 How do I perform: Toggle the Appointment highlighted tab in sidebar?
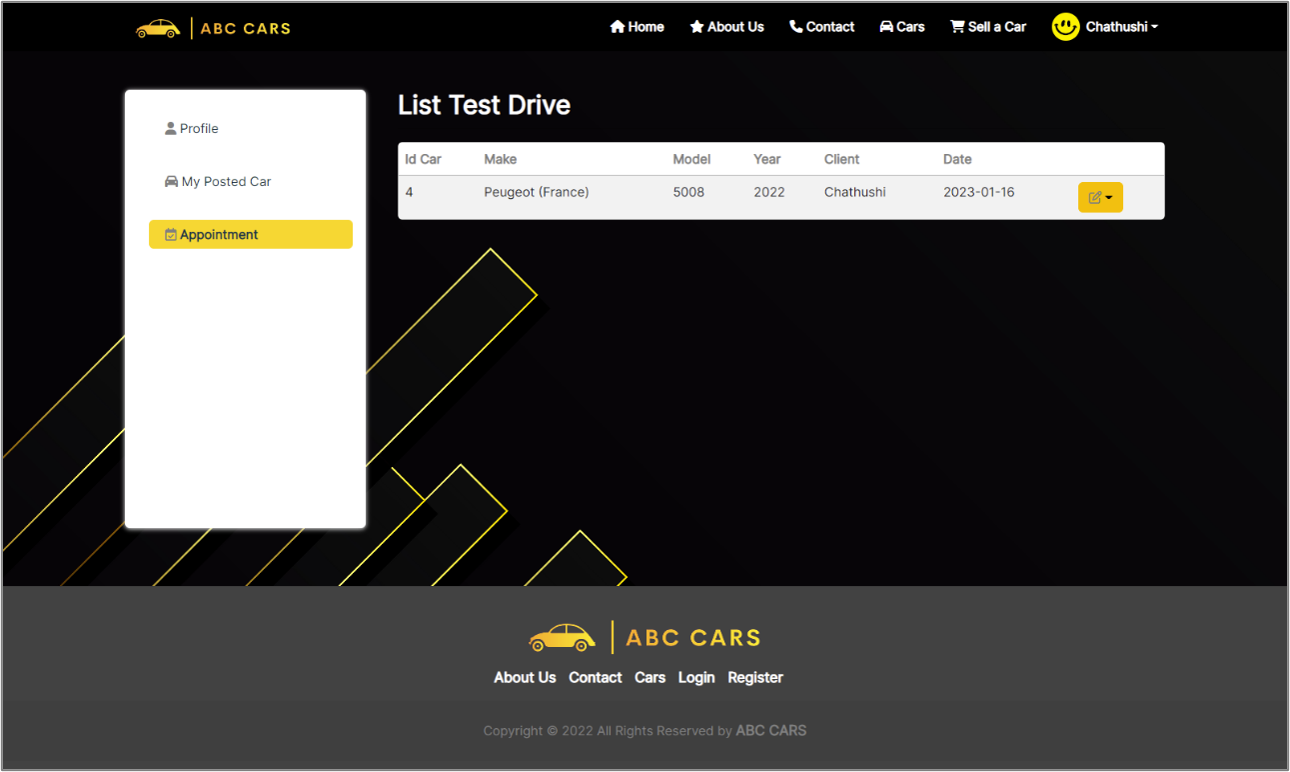pyautogui.click(x=250, y=234)
